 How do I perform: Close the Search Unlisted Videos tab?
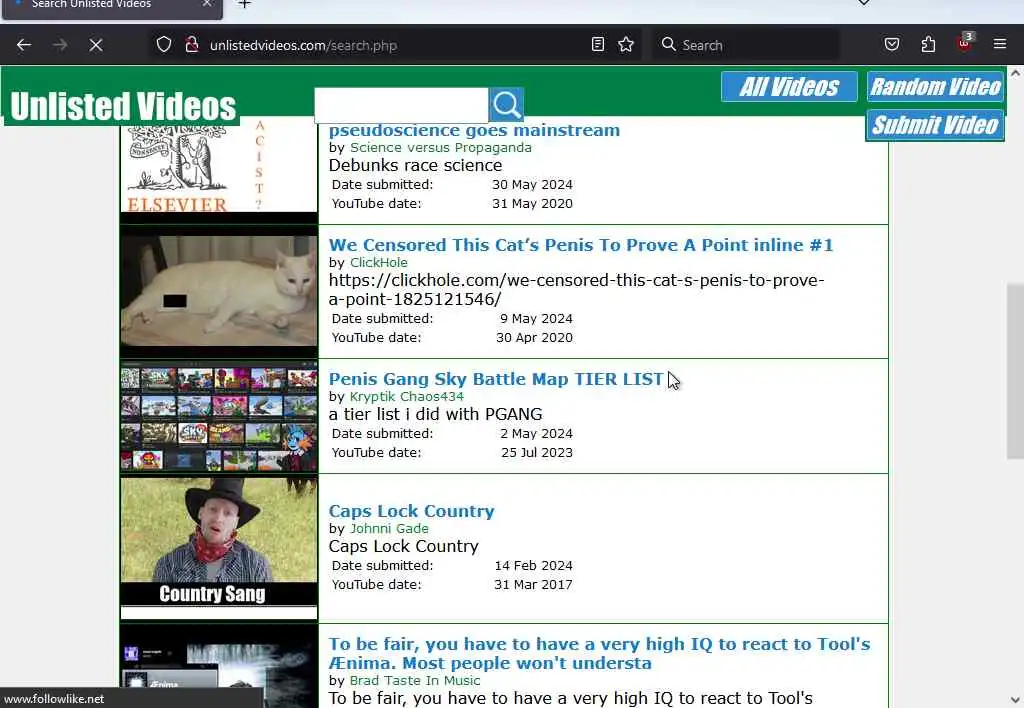[x=207, y=4]
